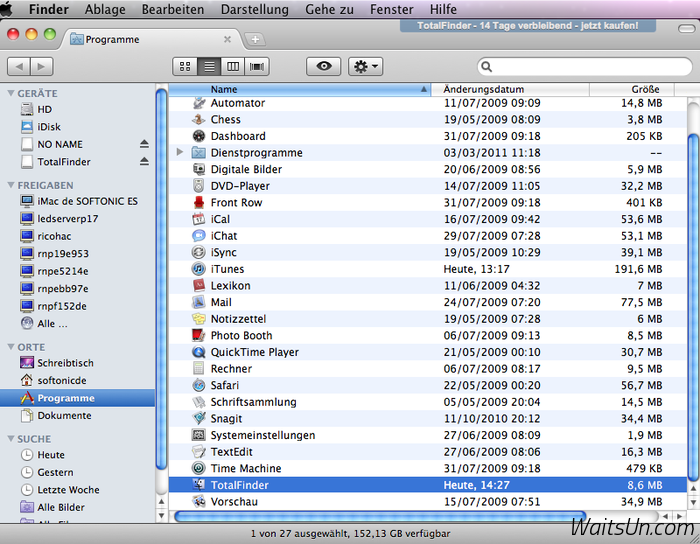This screenshot has width=700, height=544.
Task: Select the Safari application icon
Action: tap(199, 385)
